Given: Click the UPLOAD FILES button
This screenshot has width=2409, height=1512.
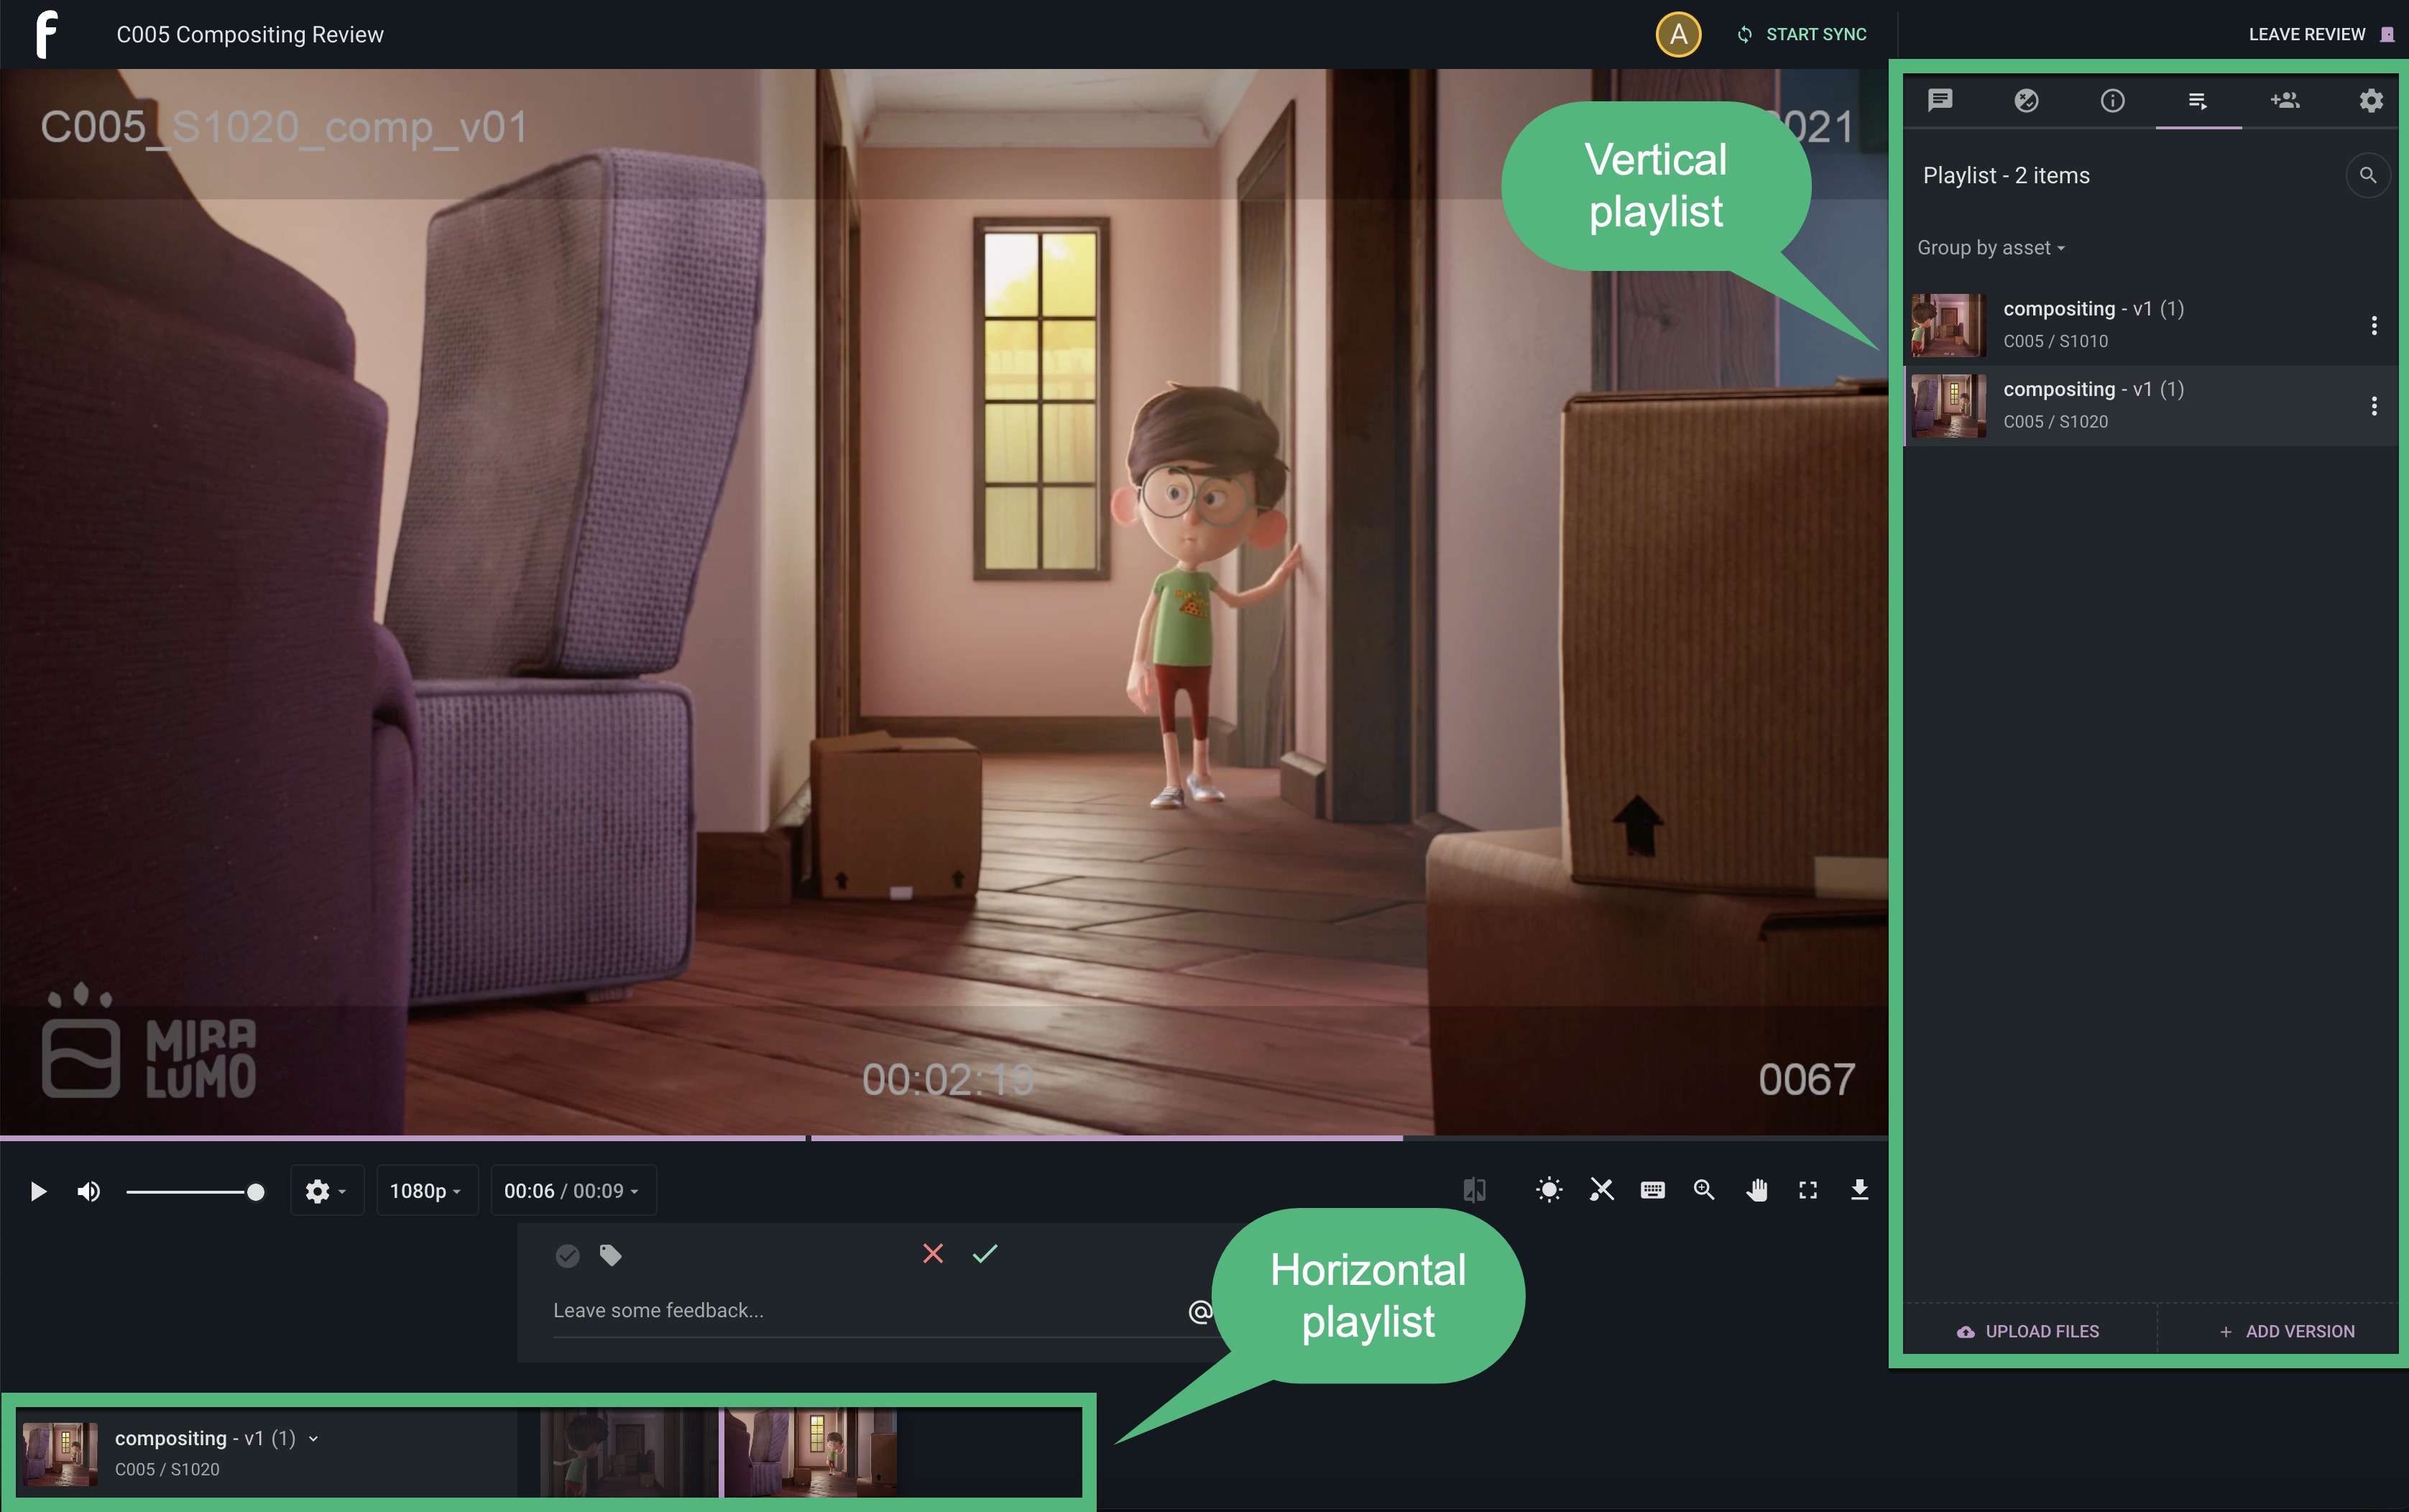Looking at the screenshot, I should pos(2028,1331).
